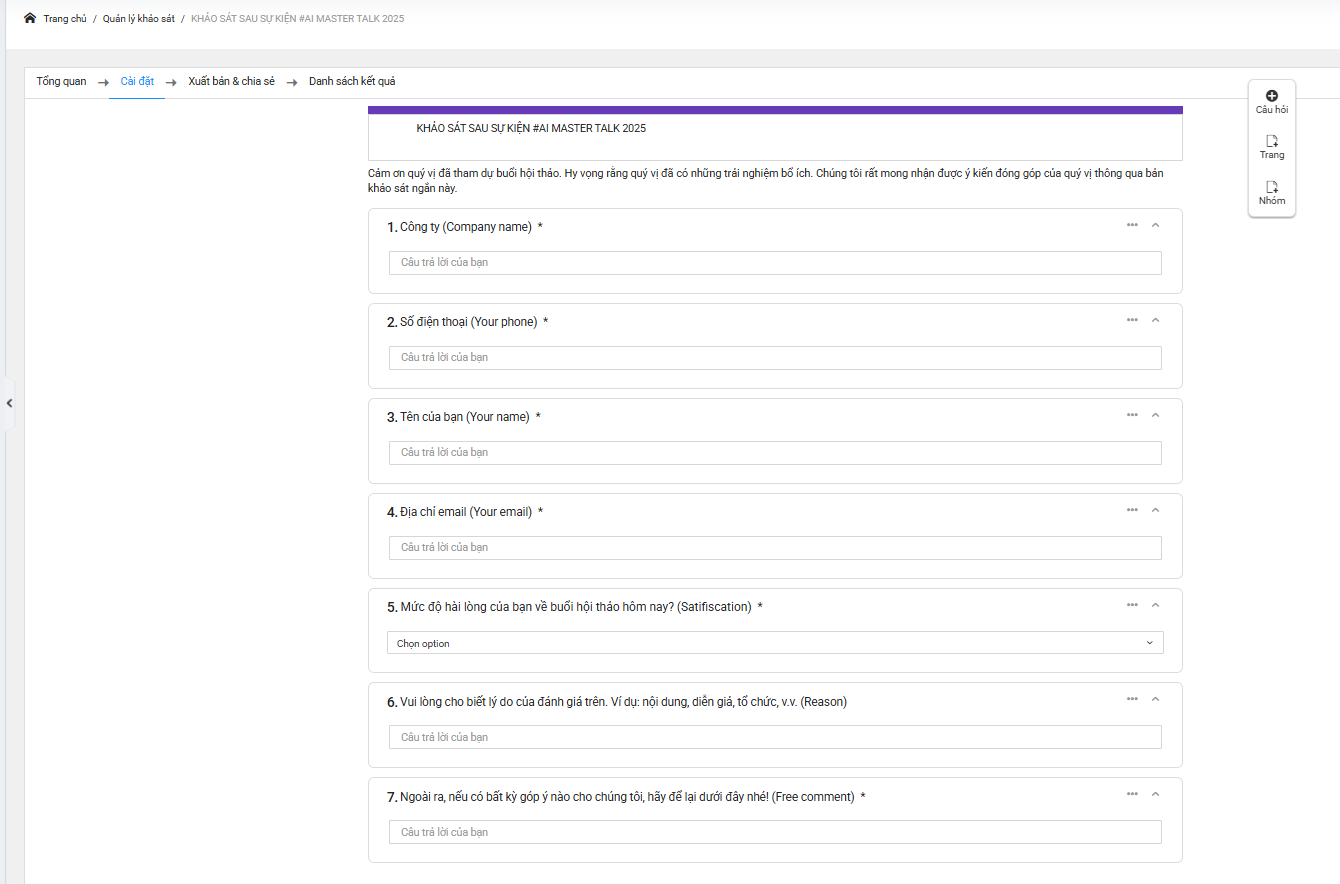Open the Danh sách kết quả tab
The image size is (1340, 884).
[x=351, y=81]
